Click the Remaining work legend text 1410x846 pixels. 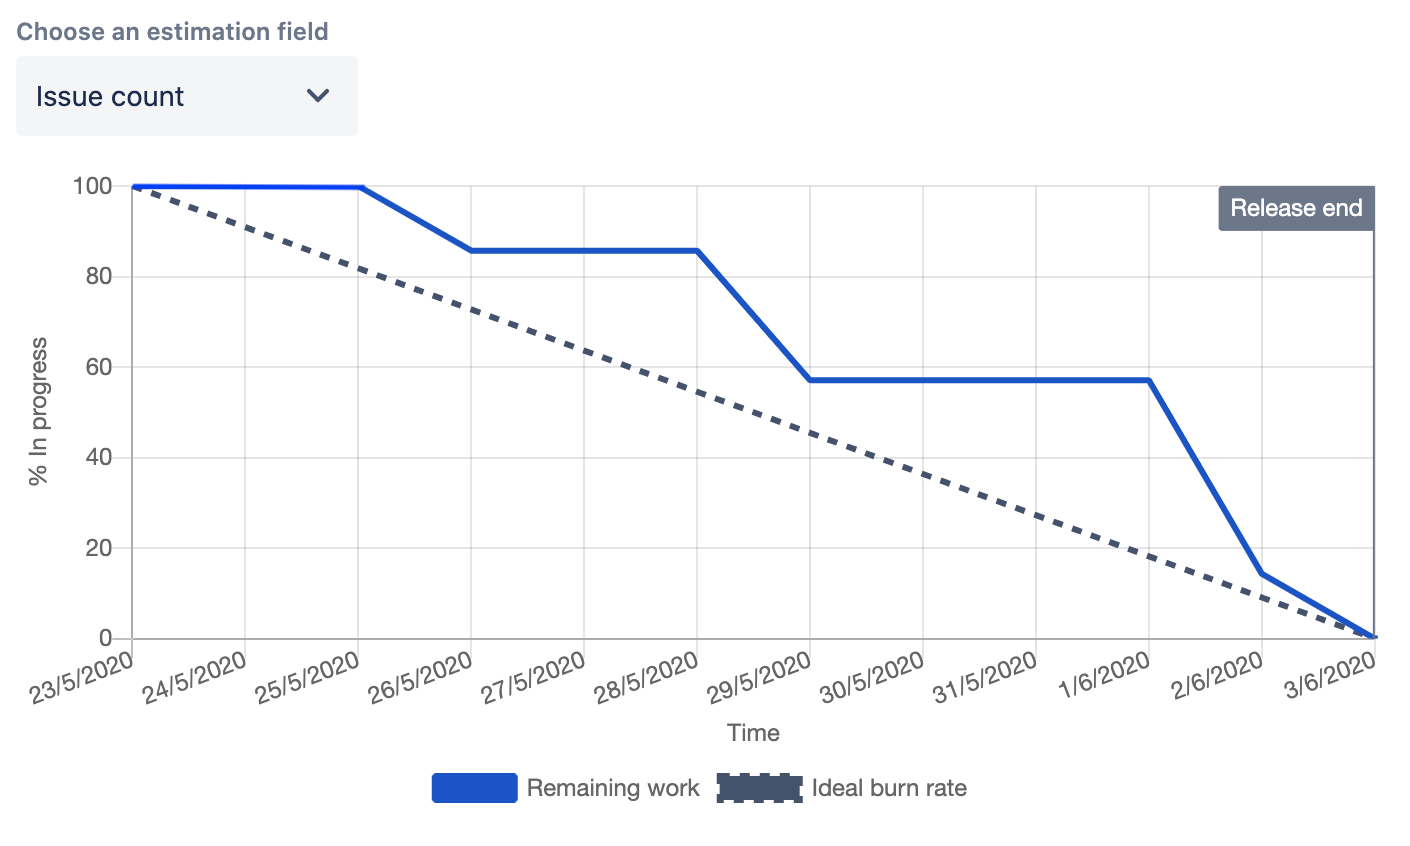point(613,788)
